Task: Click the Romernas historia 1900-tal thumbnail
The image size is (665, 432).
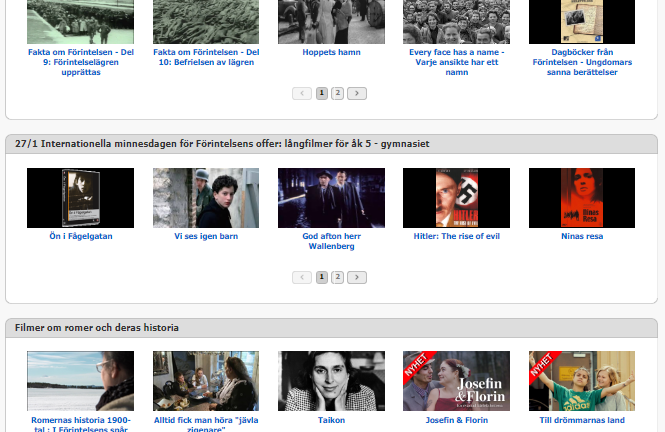Action: click(x=81, y=381)
